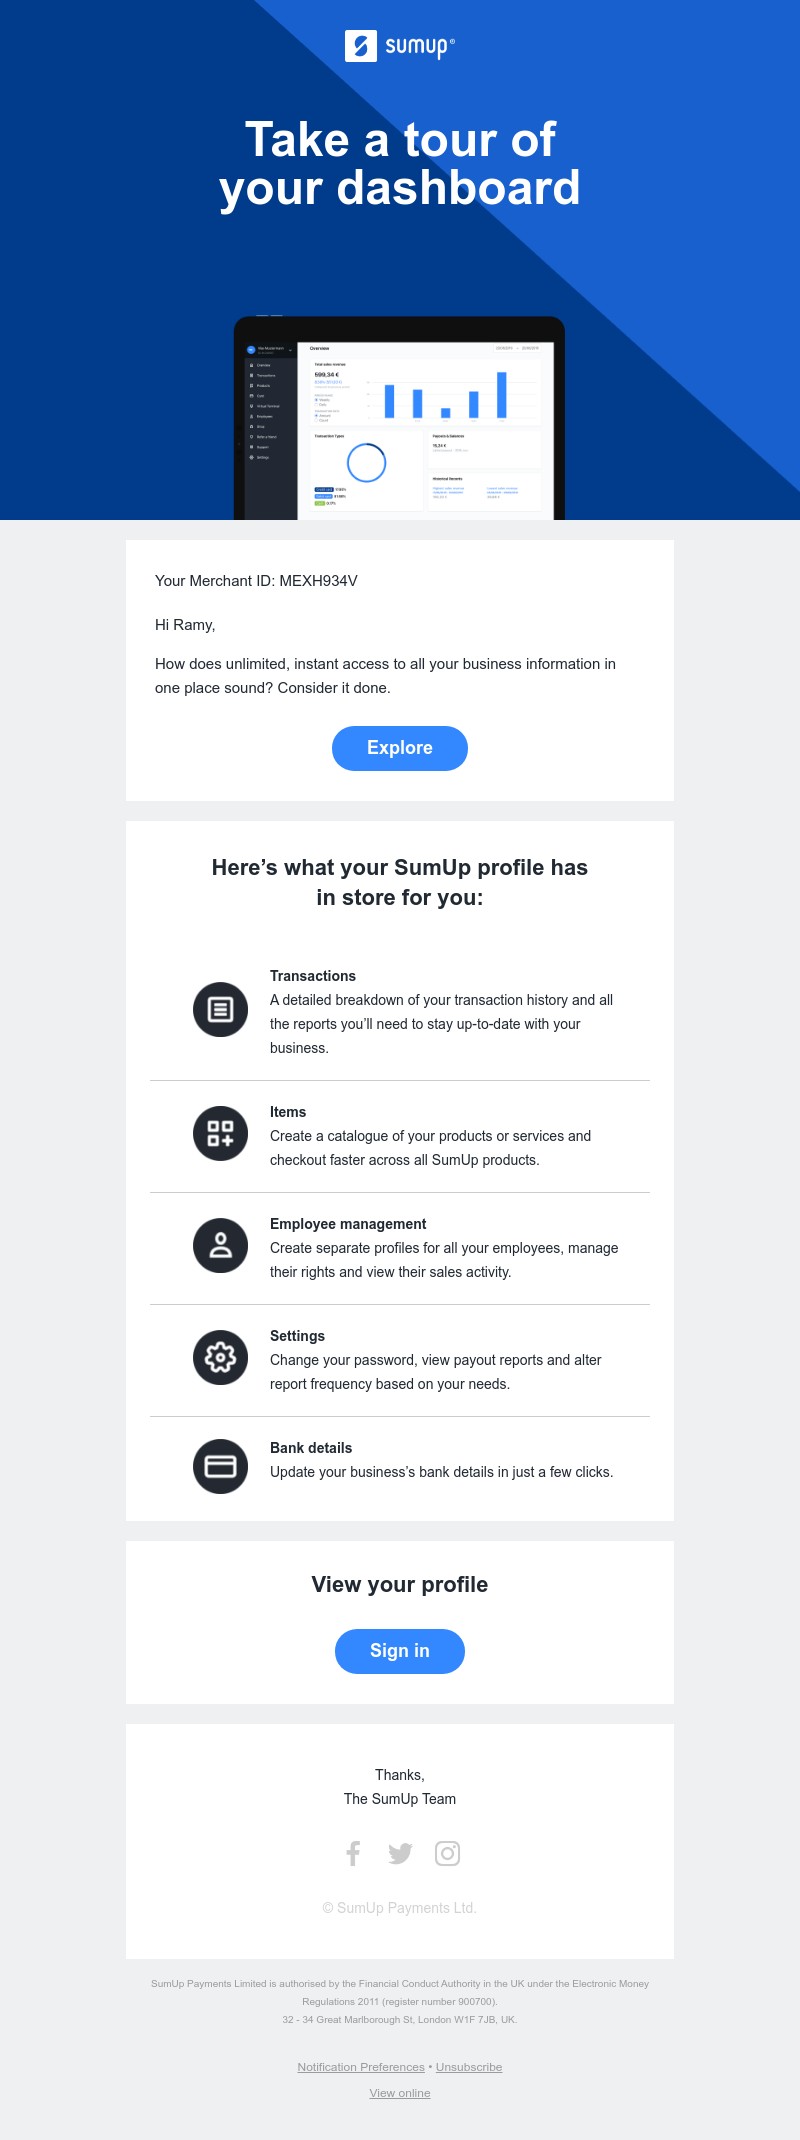800x2140 pixels.
Task: Click the Sign in button
Action: pos(400,1651)
